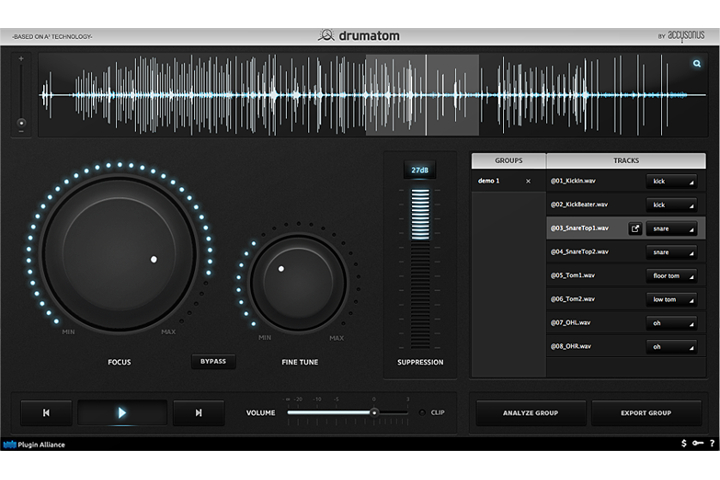This screenshot has width=720, height=480.
Task: Toggle the BYPASS switch
Action: tap(213, 362)
